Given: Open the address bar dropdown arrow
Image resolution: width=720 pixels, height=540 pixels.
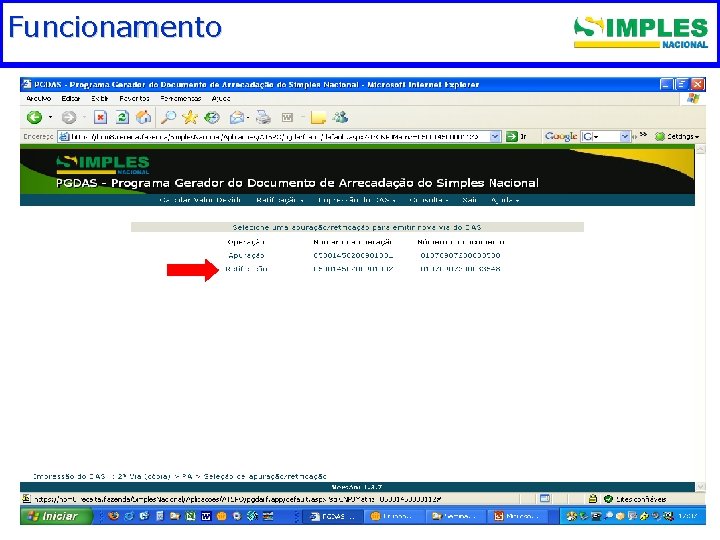Looking at the screenshot, I should 495,136.
